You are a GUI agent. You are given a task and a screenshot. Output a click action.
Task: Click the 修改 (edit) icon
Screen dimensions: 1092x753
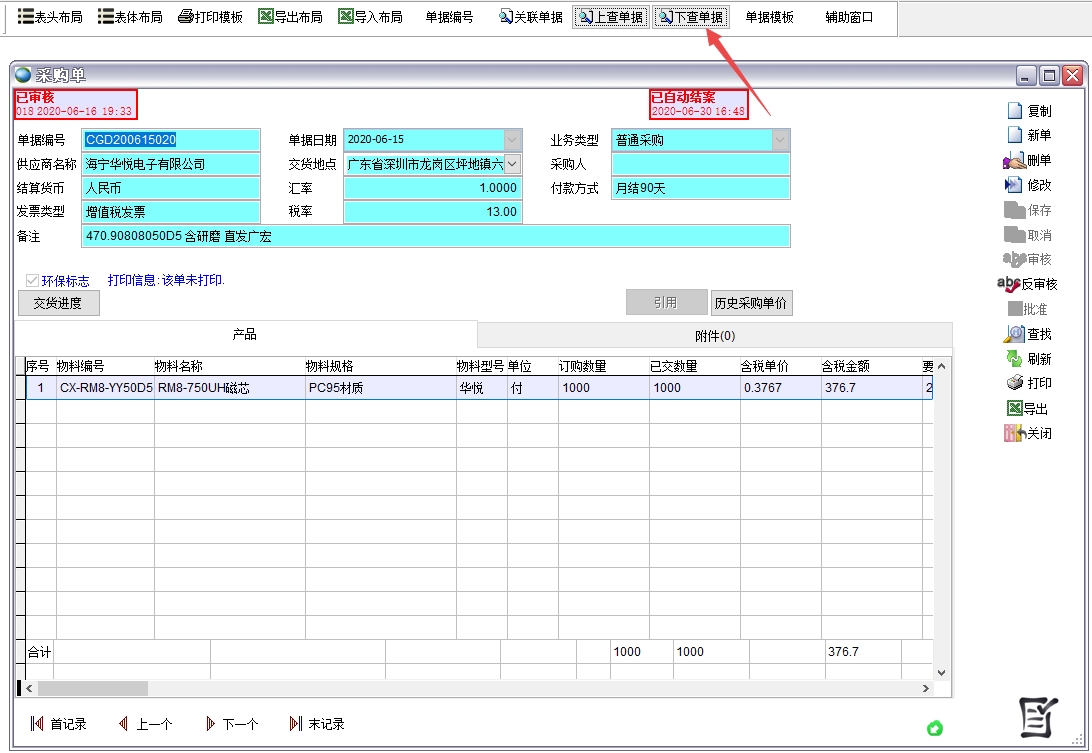pos(1014,185)
